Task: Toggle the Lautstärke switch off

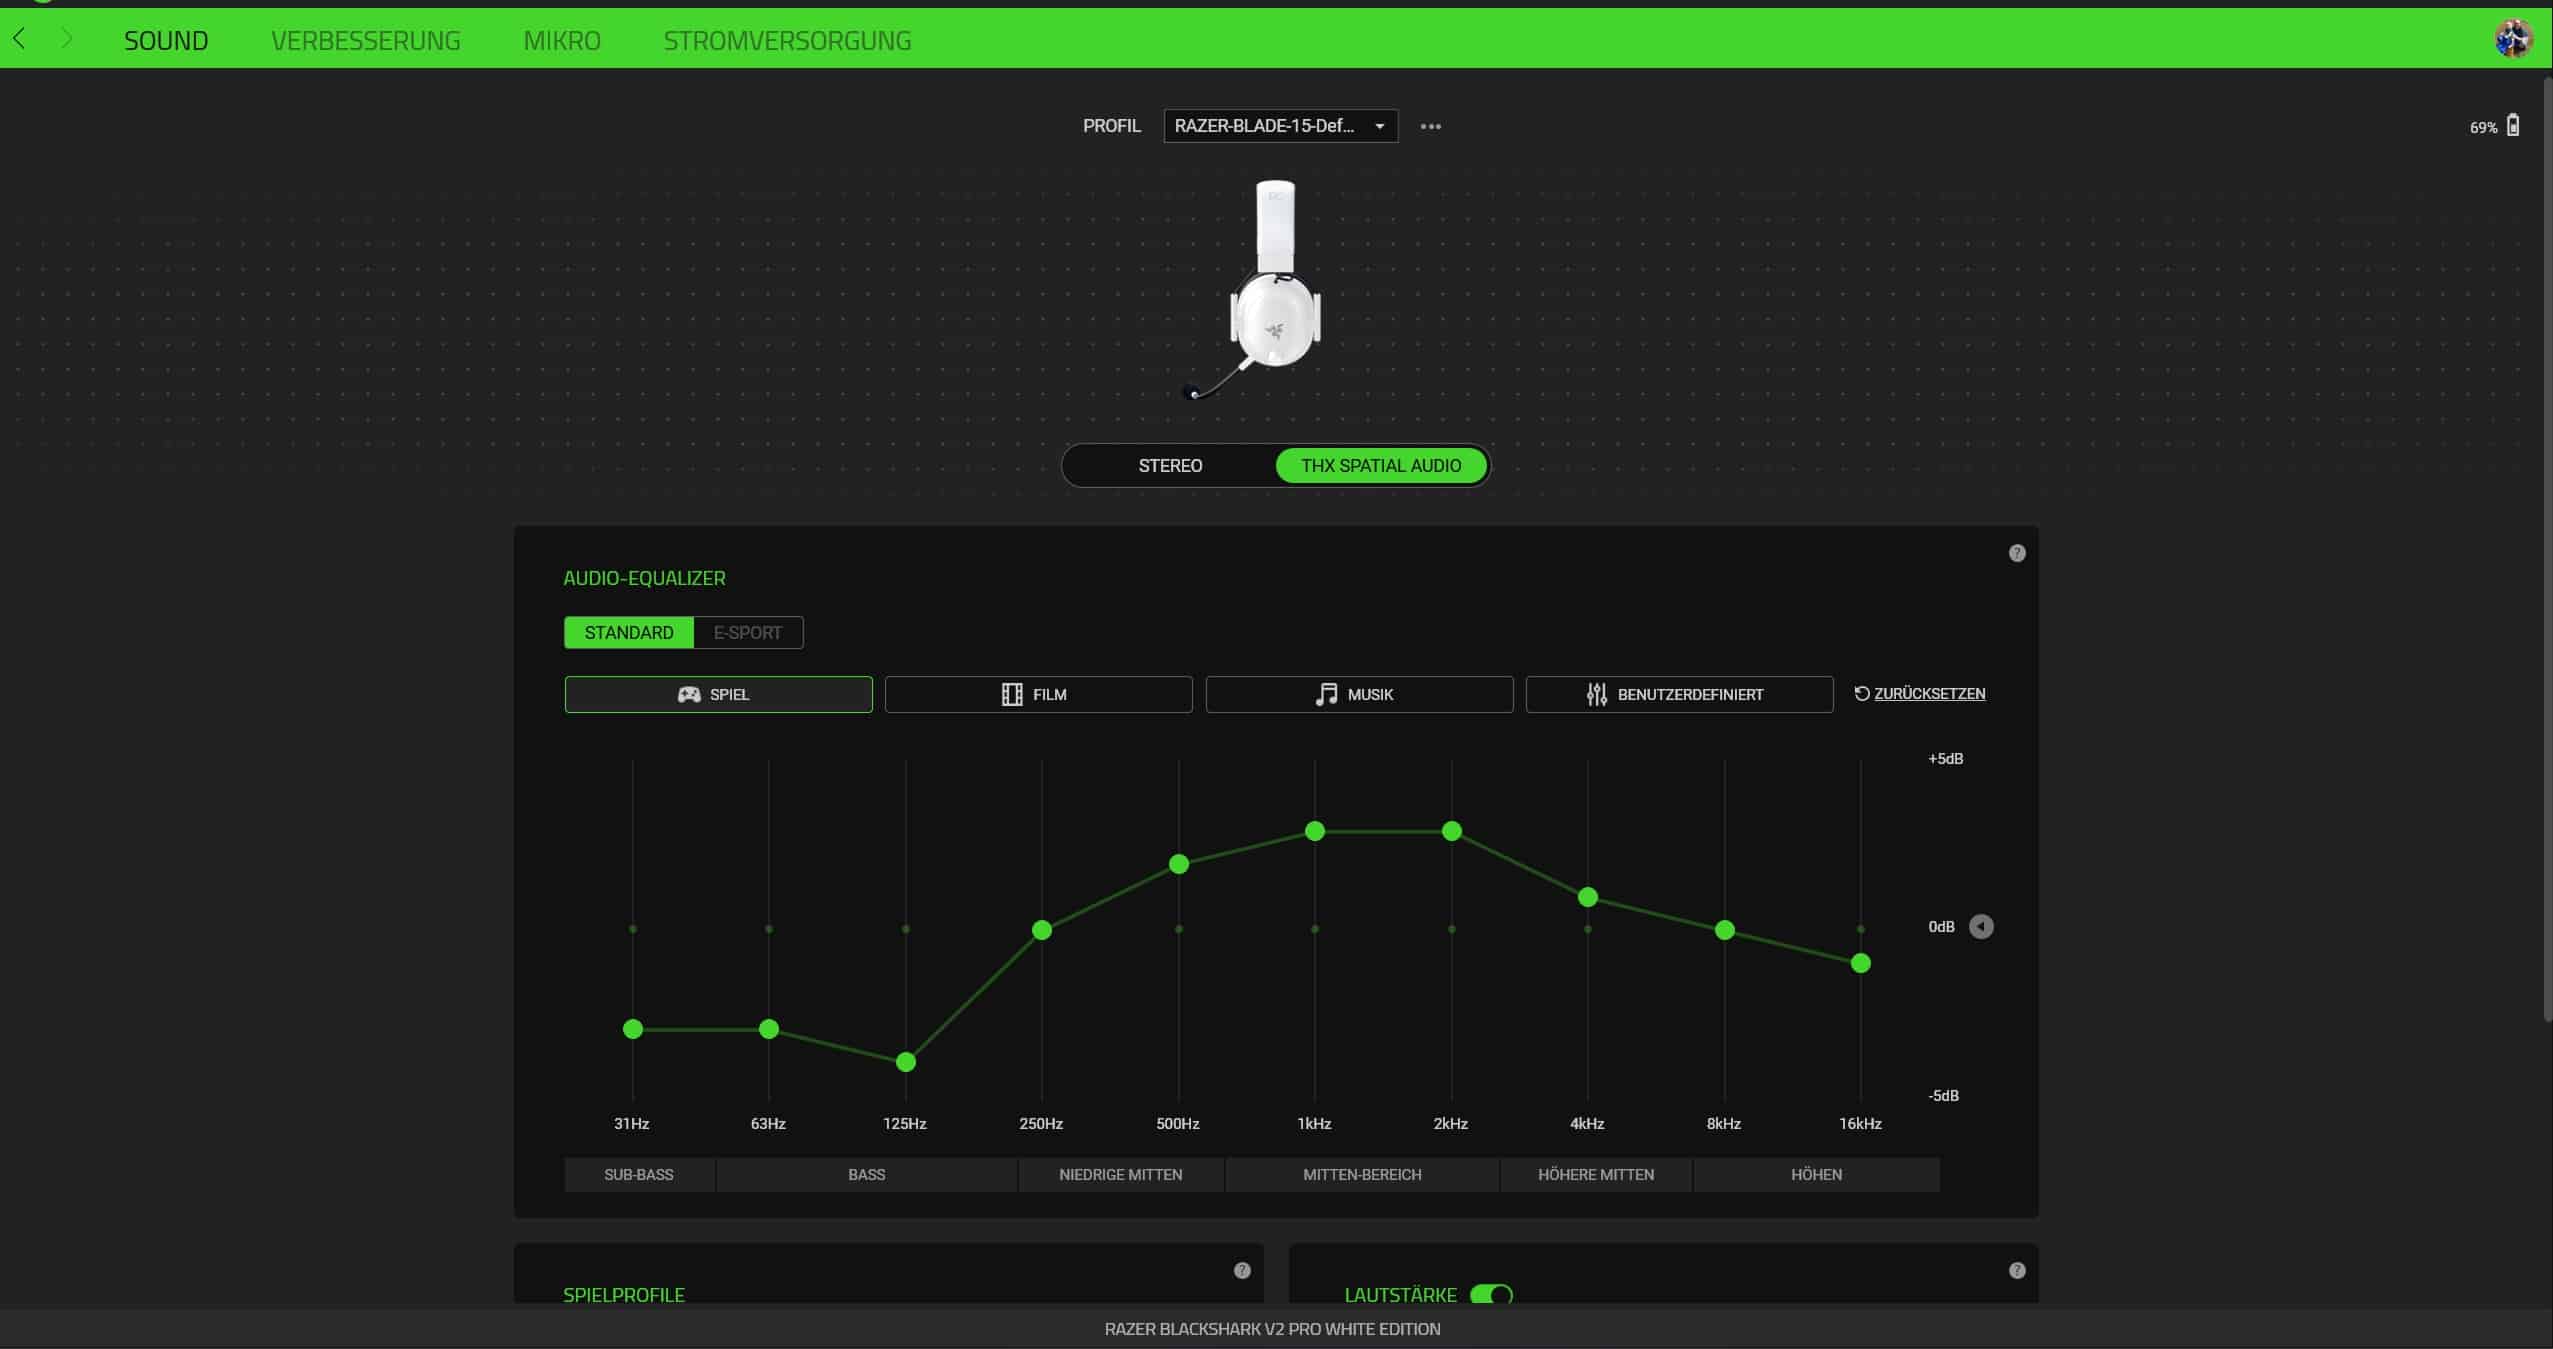Action: pos(1491,1294)
